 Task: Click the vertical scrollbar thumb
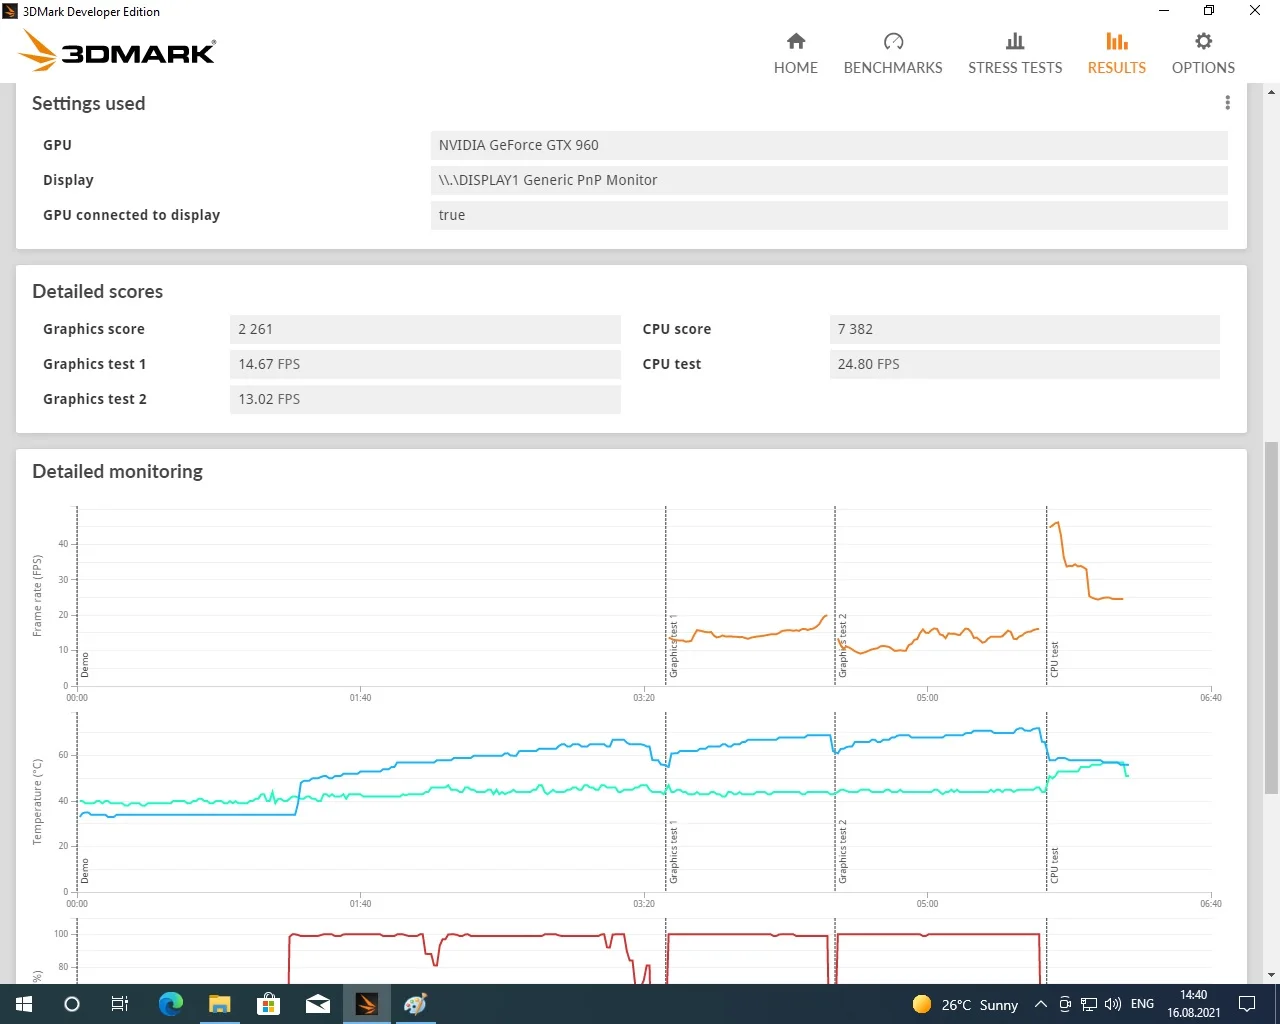tap(1271, 617)
